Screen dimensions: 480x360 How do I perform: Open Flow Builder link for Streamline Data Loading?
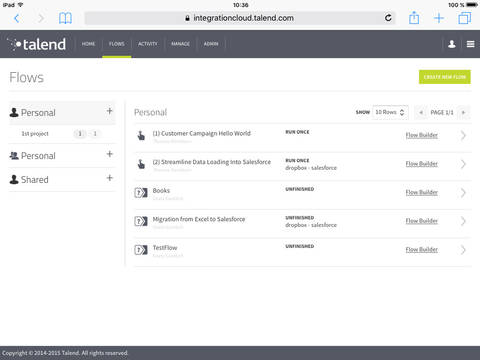pos(422,164)
